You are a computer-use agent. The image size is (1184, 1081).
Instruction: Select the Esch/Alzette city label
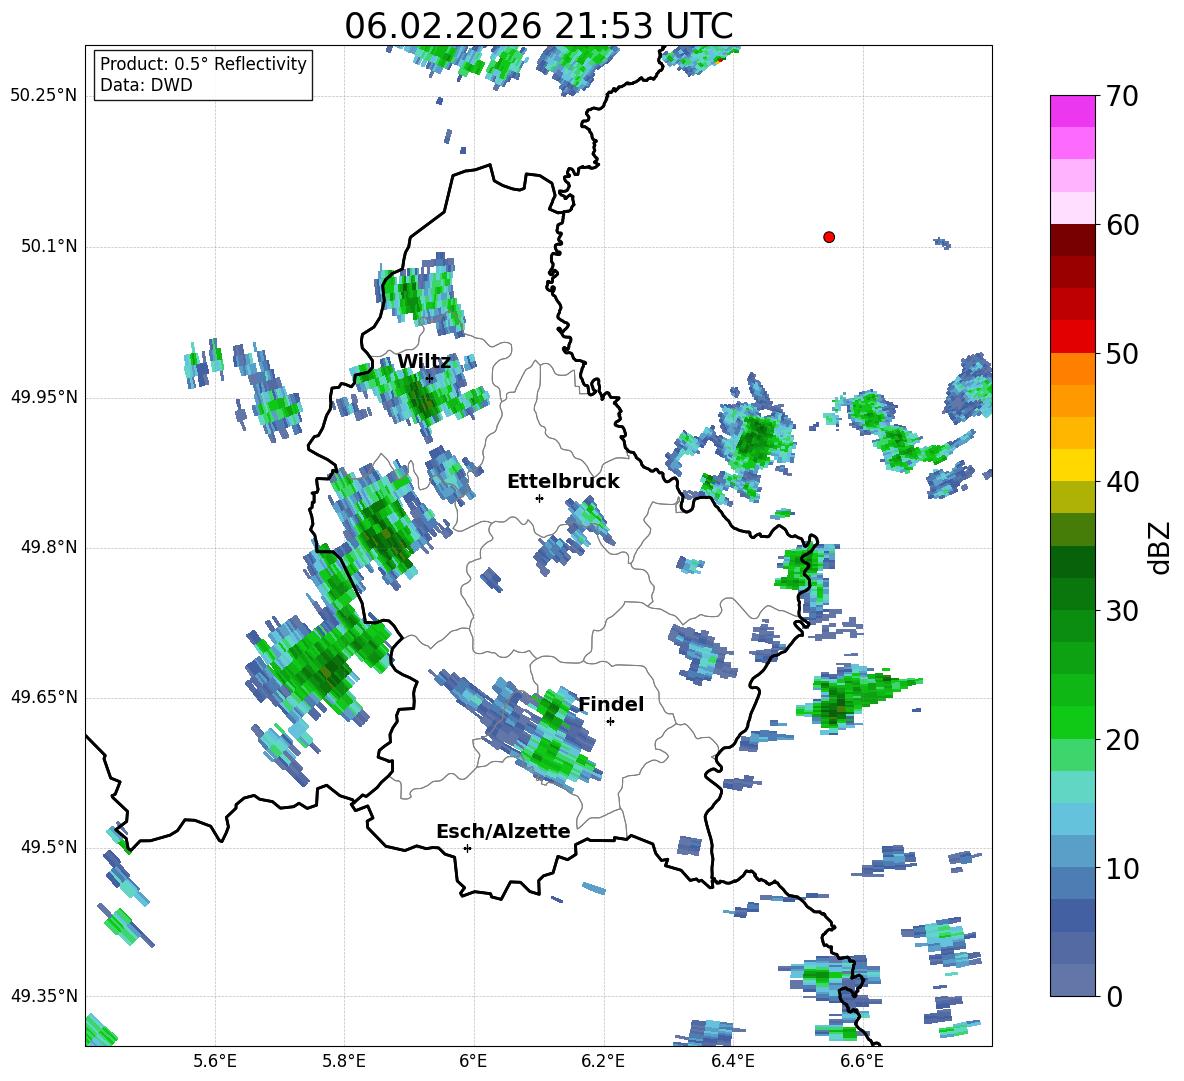[503, 831]
